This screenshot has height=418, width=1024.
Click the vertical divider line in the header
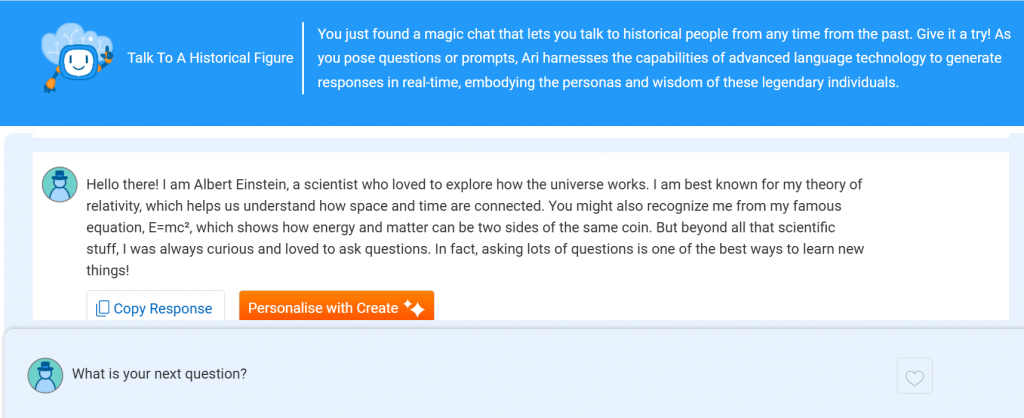point(303,58)
